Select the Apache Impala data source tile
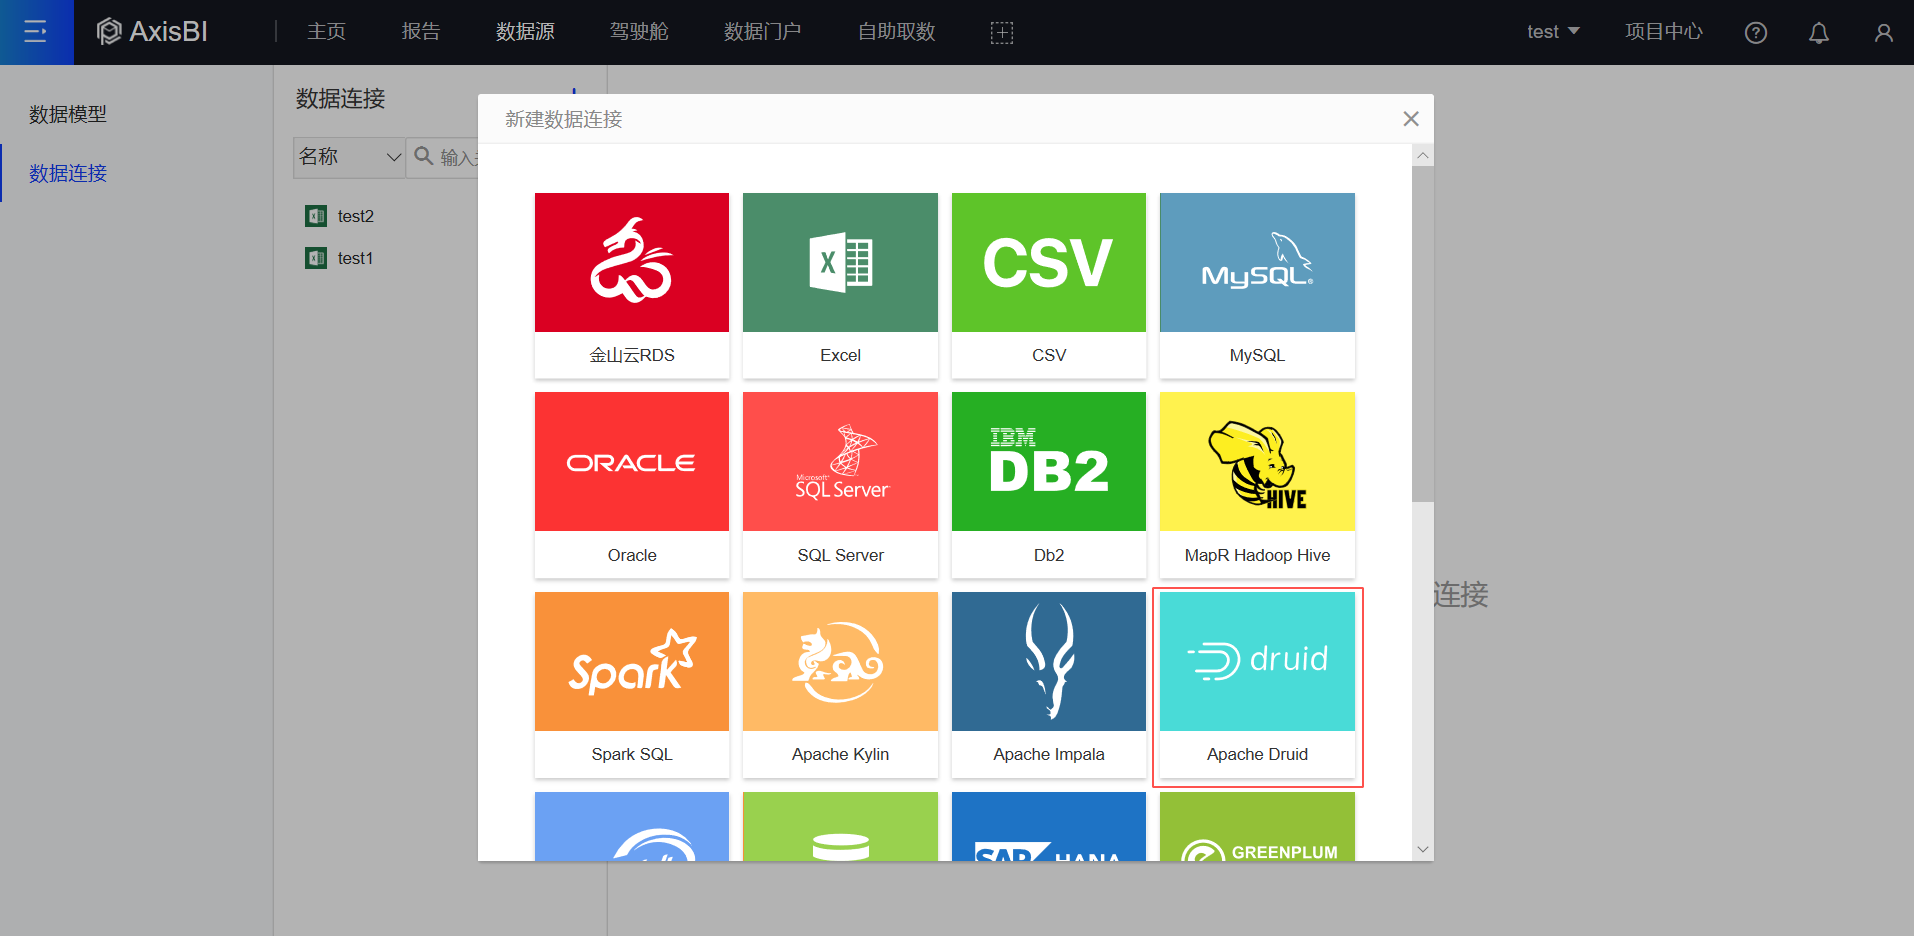The width and height of the screenshot is (1914, 936). tap(1049, 684)
